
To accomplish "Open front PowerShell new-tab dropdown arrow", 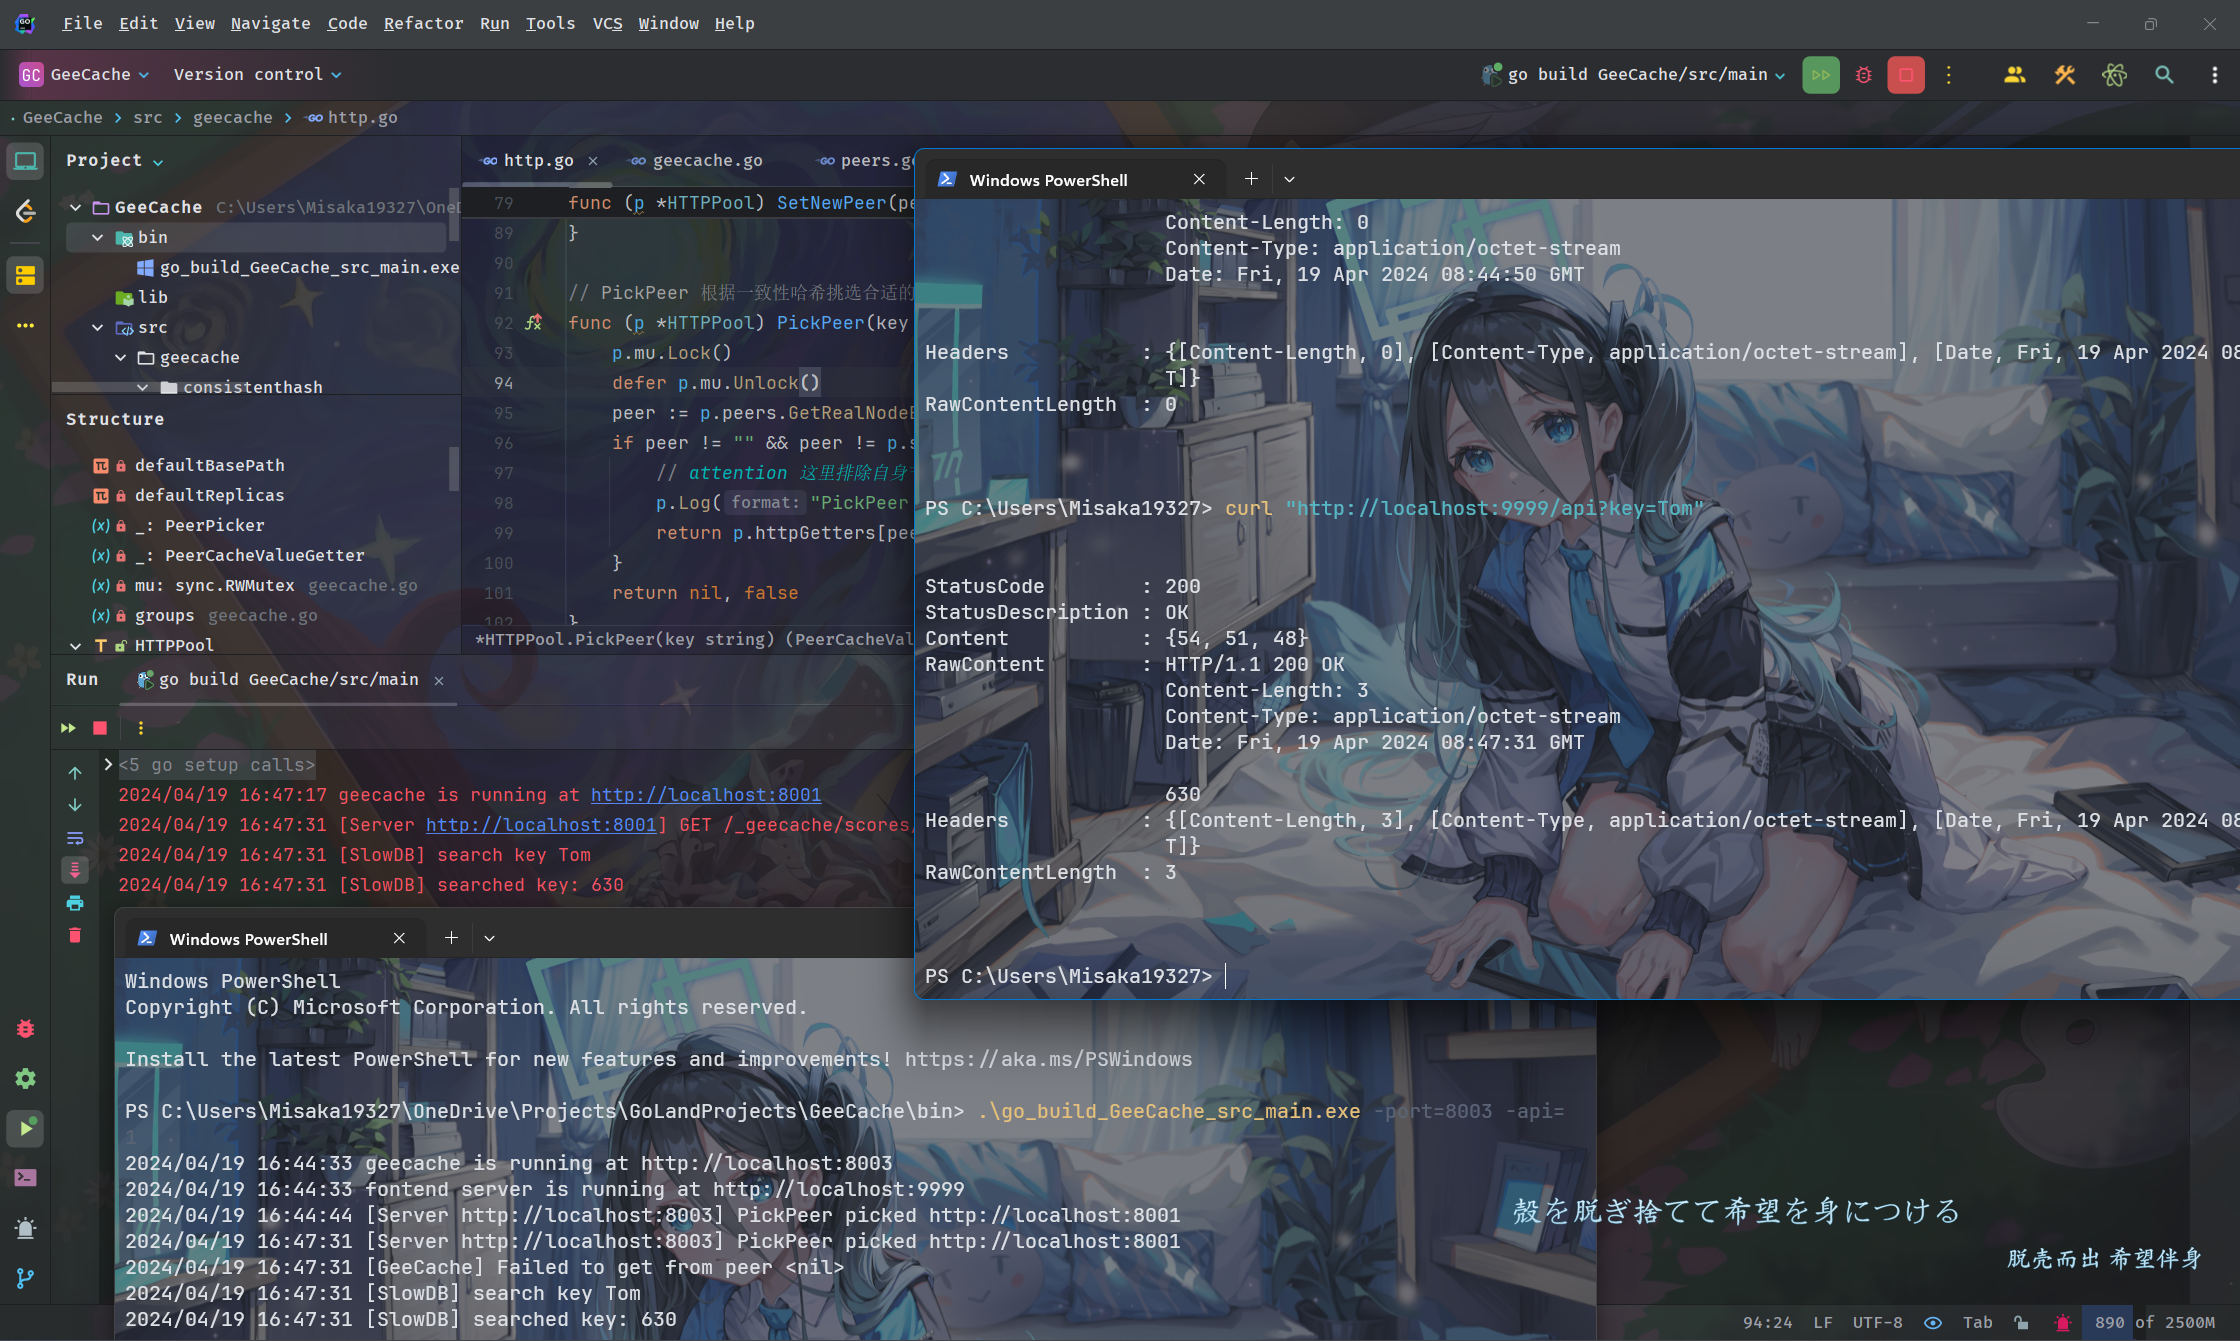I will pos(1289,179).
